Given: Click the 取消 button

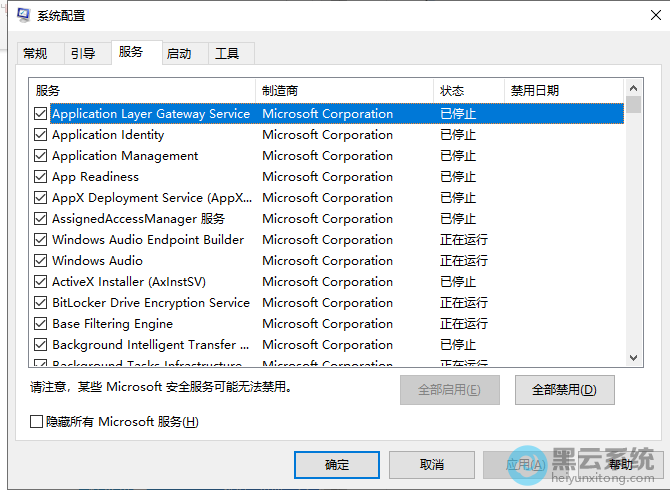Looking at the screenshot, I should 431,465.
